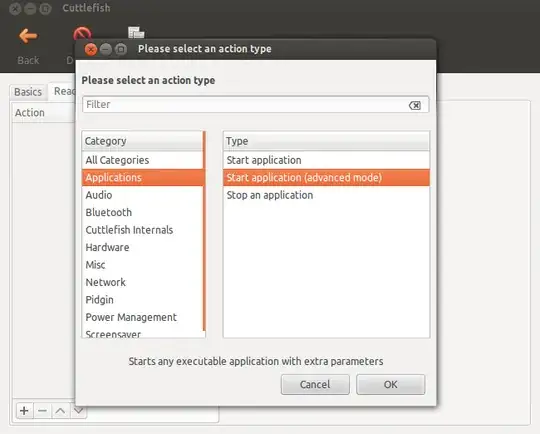540x434 pixels.
Task: Click the Back arrow icon in Cuttlefish
Action: 28,35
